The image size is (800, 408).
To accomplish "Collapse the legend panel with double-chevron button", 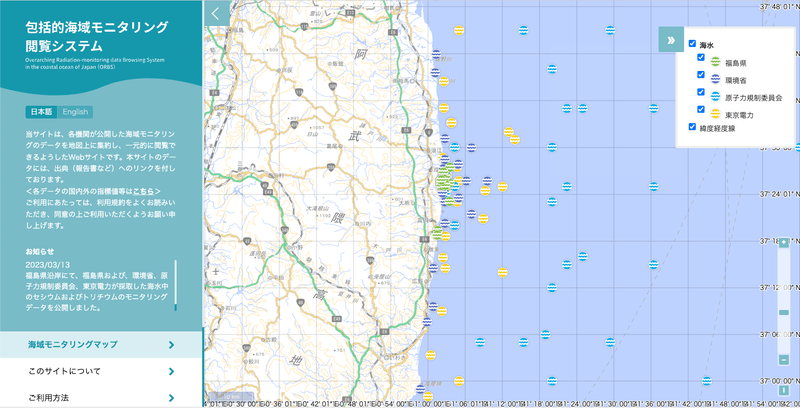I will click(671, 40).
